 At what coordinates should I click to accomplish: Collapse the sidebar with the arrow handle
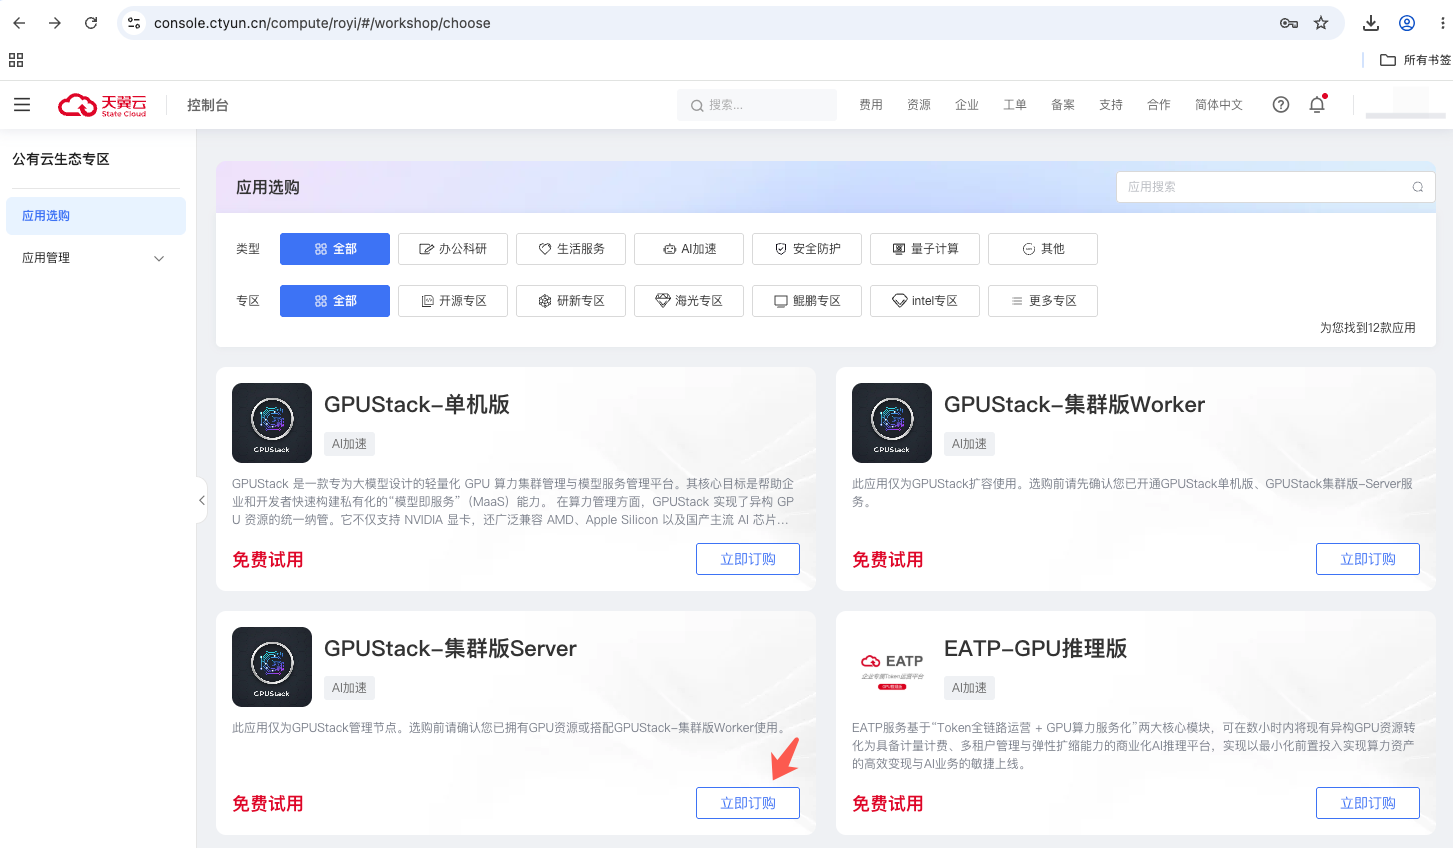(x=202, y=500)
